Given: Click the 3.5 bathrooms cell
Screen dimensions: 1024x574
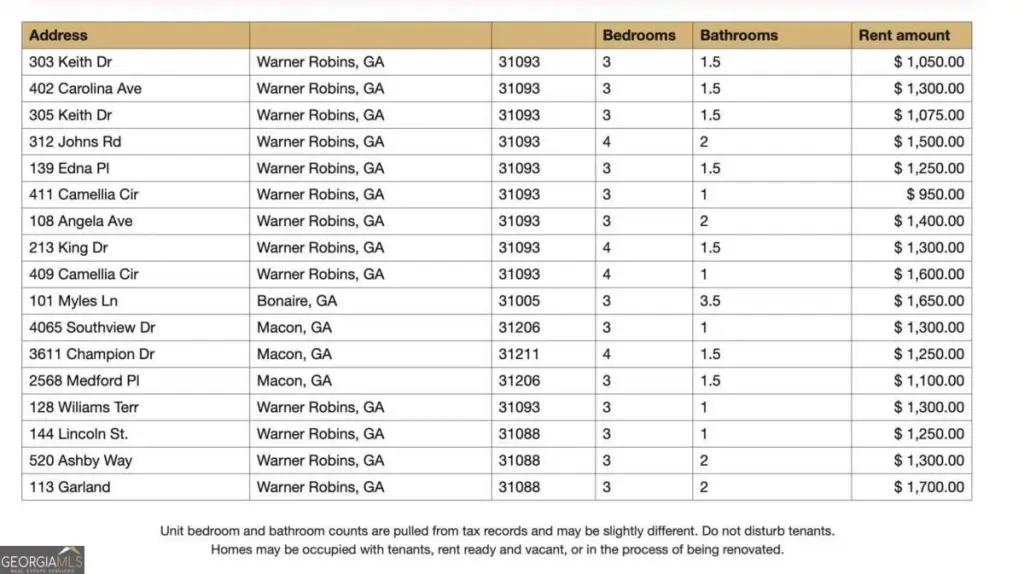Looking at the screenshot, I should 712,301.
